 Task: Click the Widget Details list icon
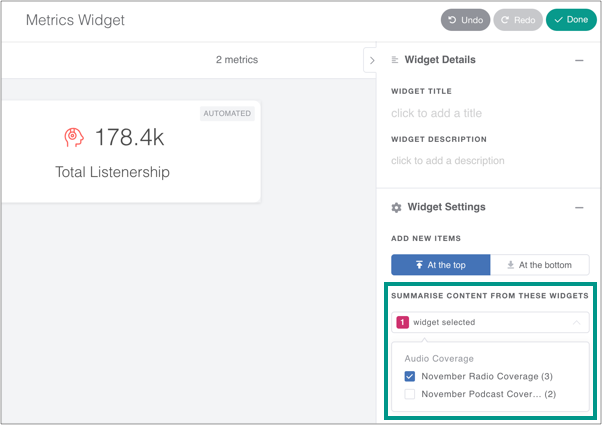coord(396,60)
